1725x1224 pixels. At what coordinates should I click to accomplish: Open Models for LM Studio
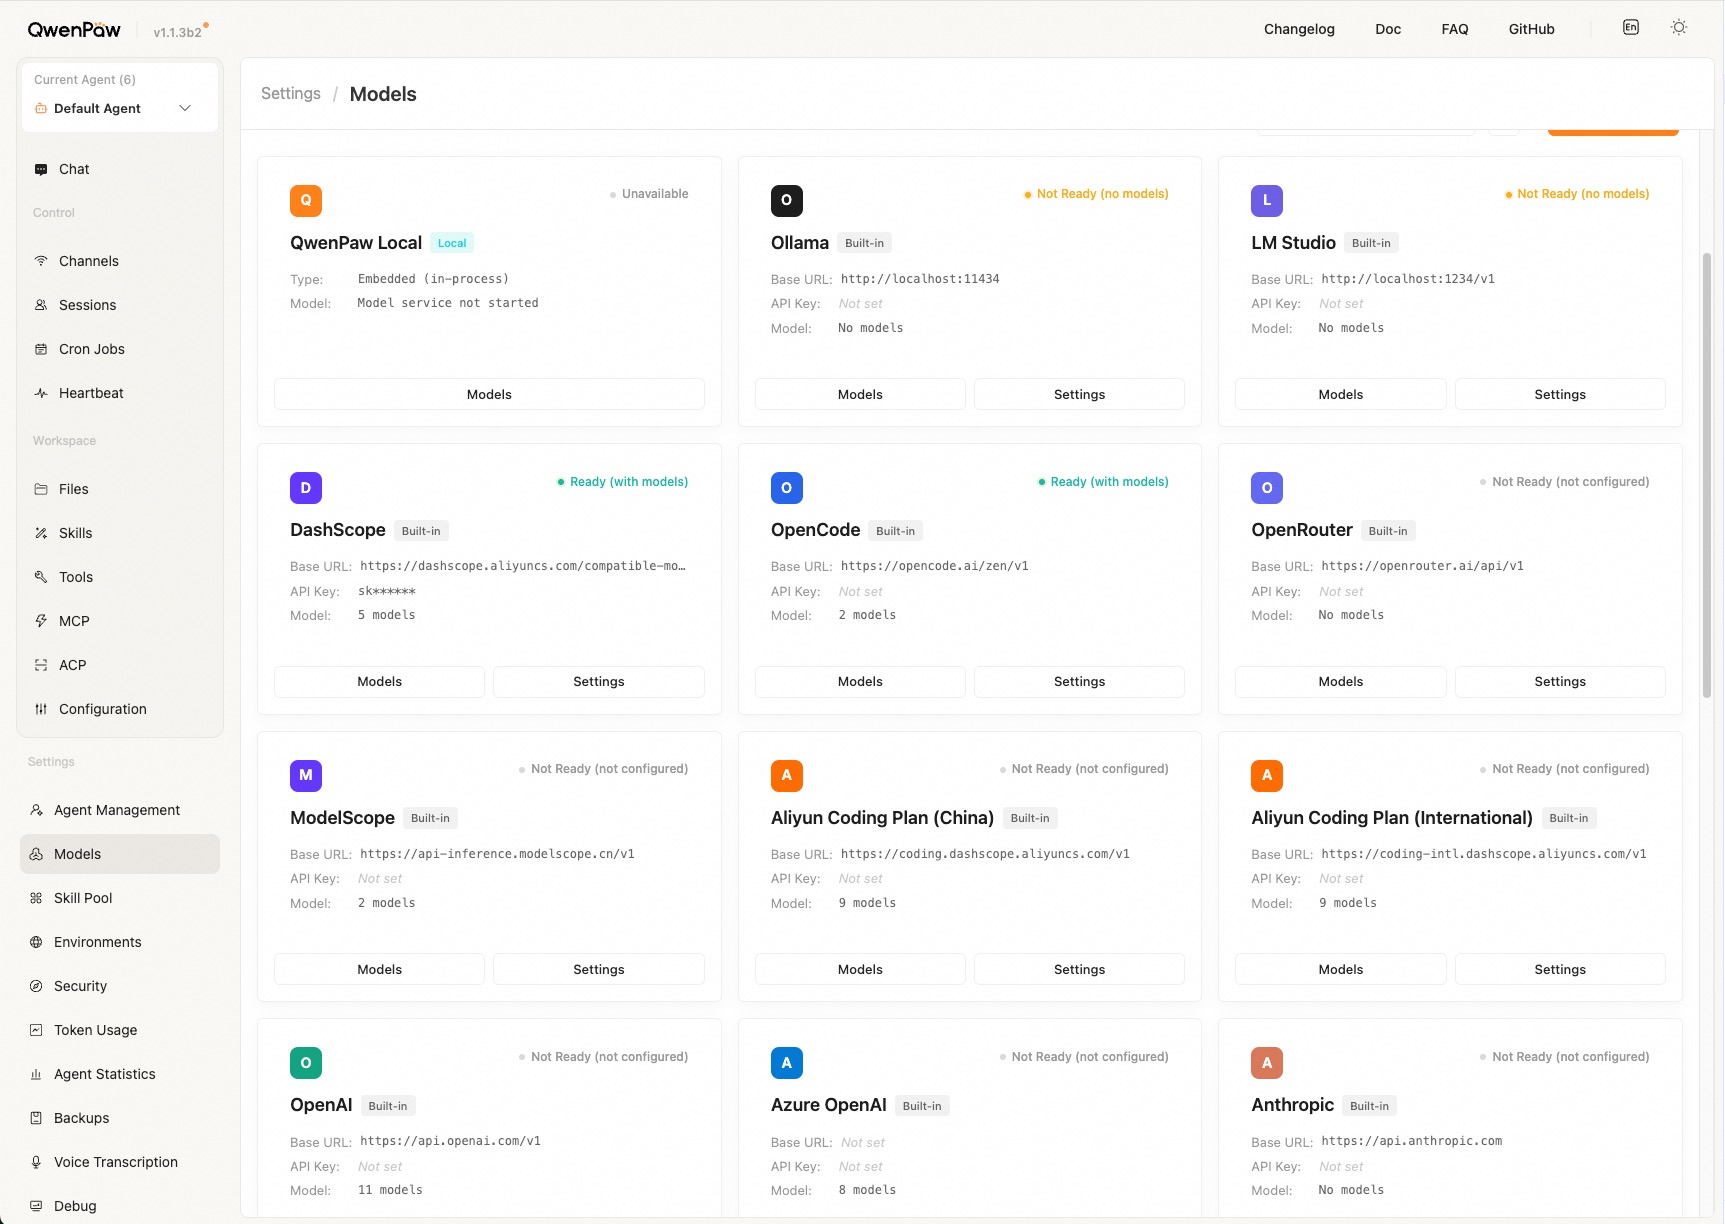1340,394
